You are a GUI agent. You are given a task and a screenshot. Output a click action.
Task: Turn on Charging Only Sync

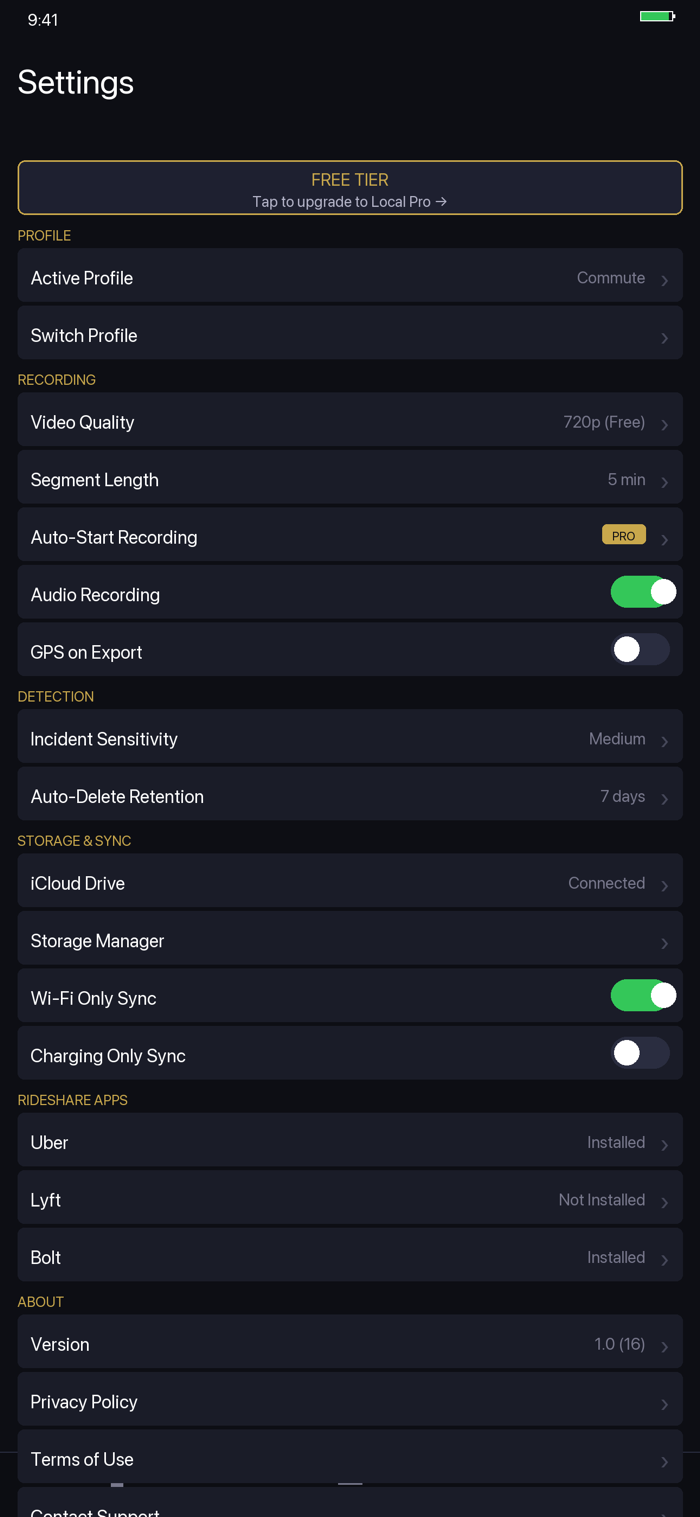pyautogui.click(x=641, y=1053)
